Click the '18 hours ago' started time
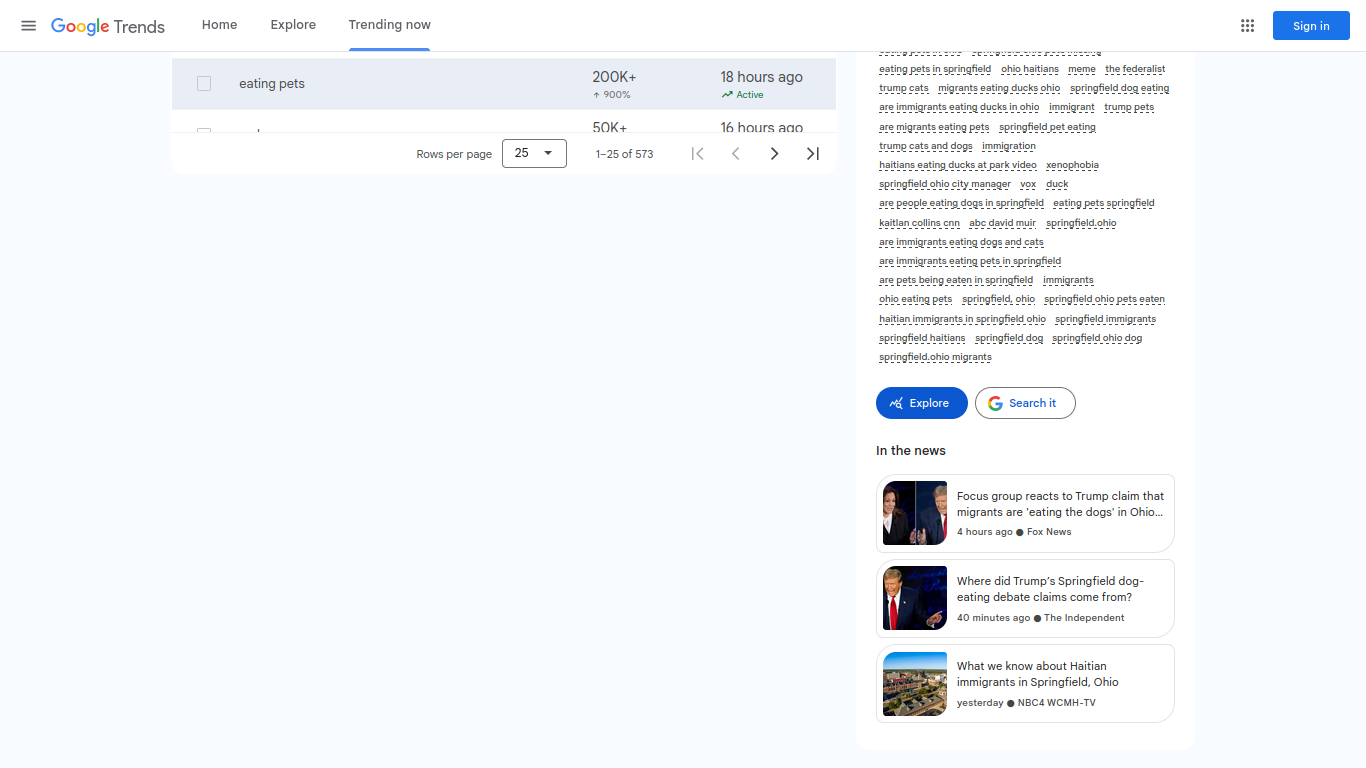This screenshot has width=1366, height=768. (x=762, y=77)
